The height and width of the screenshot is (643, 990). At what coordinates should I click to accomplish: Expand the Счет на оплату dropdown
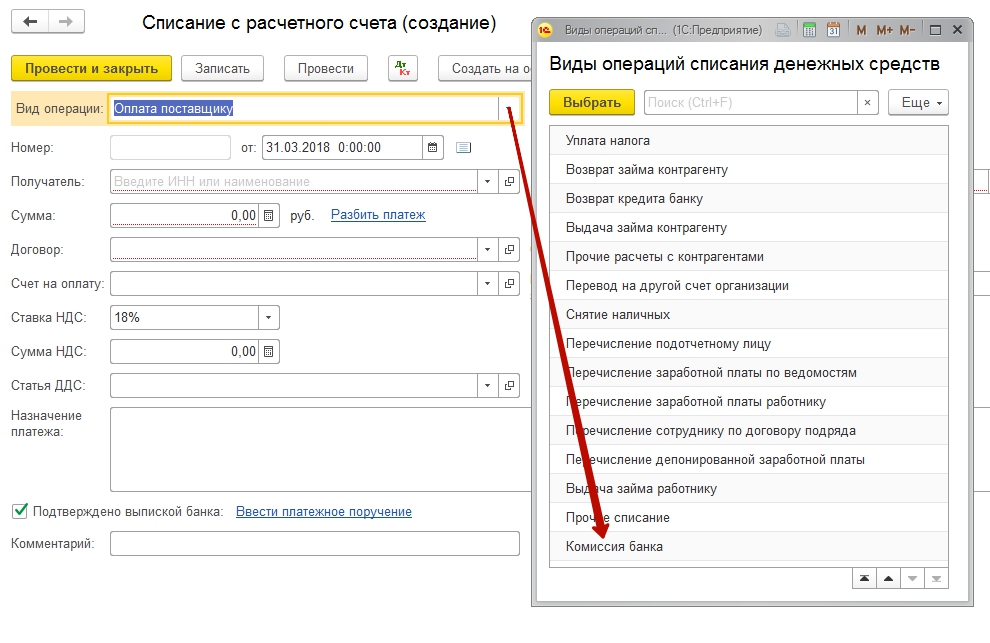click(x=487, y=284)
